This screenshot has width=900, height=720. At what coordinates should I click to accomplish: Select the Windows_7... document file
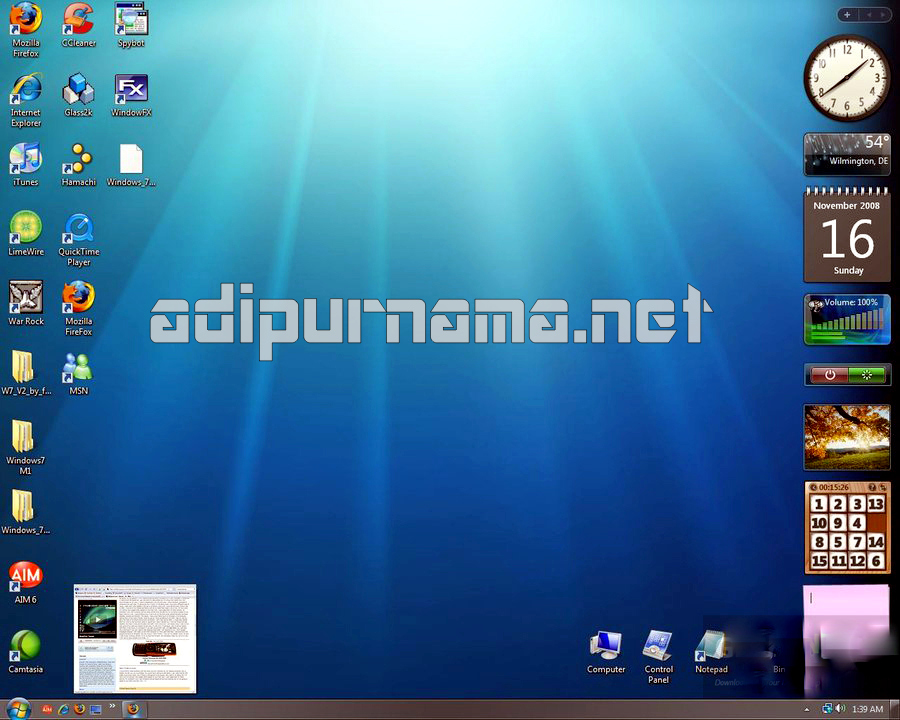click(x=131, y=164)
